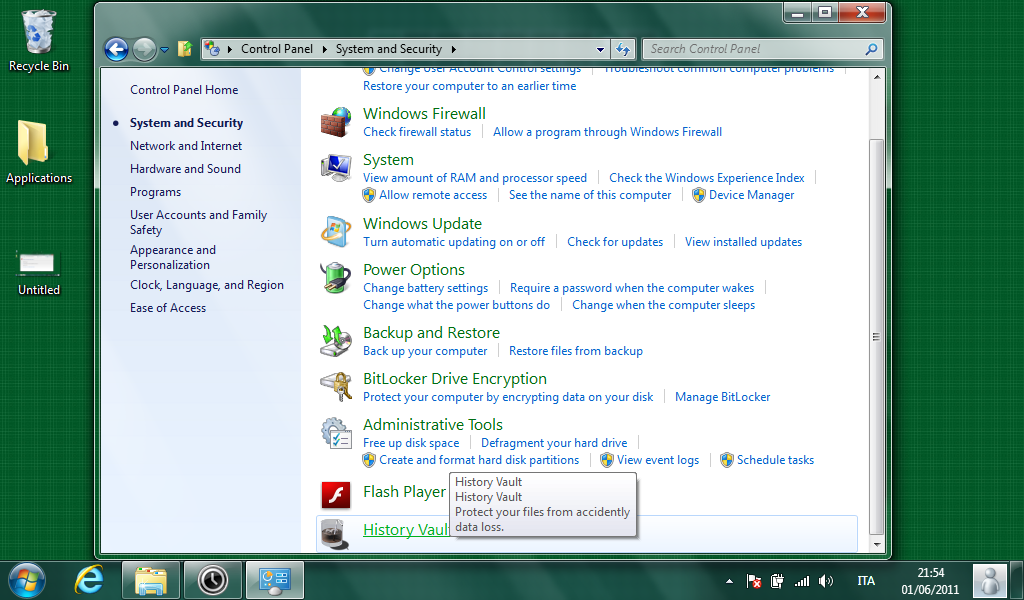Open Schedule tasks link
The width and height of the screenshot is (1024, 600).
pyautogui.click(x=776, y=460)
